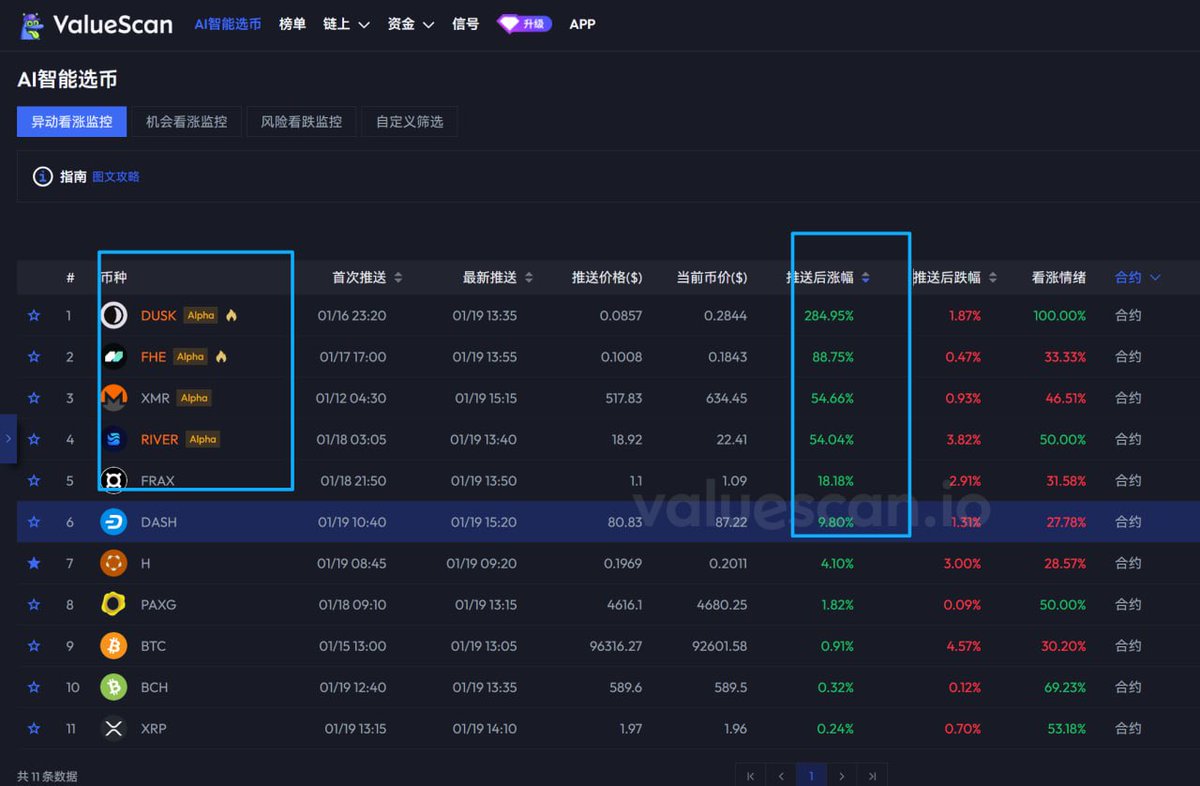Open AI智能选币 in top navigation
Image resolution: width=1200 pixels, height=786 pixels.
pyautogui.click(x=227, y=24)
